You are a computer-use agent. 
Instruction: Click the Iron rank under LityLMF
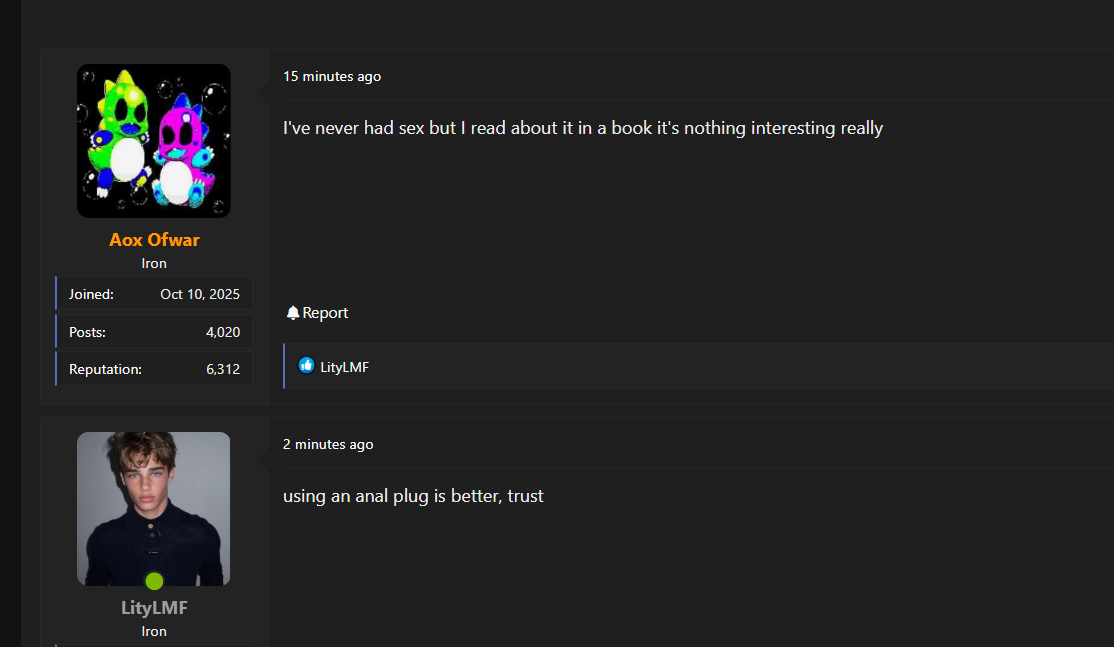tap(154, 631)
